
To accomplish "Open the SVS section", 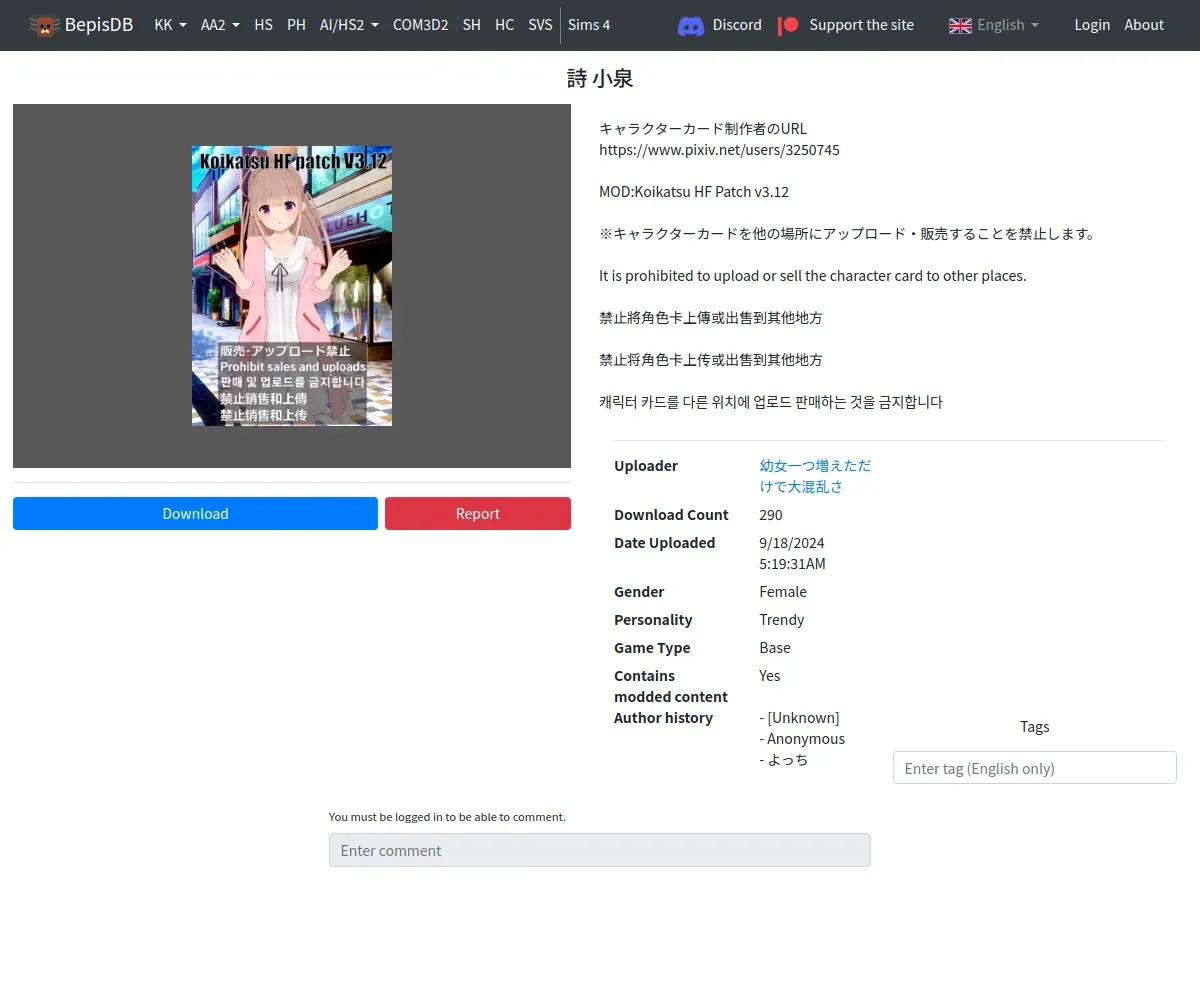I will pyautogui.click(x=540, y=25).
